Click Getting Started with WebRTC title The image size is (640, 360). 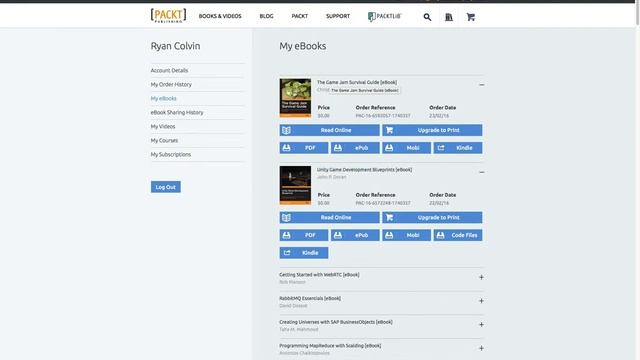click(319, 275)
